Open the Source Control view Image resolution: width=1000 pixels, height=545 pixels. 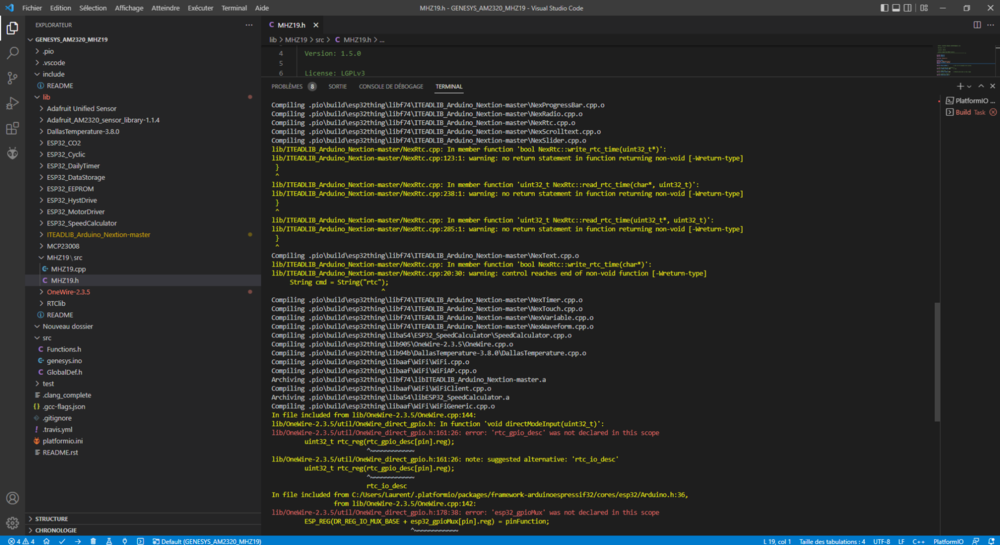12,78
